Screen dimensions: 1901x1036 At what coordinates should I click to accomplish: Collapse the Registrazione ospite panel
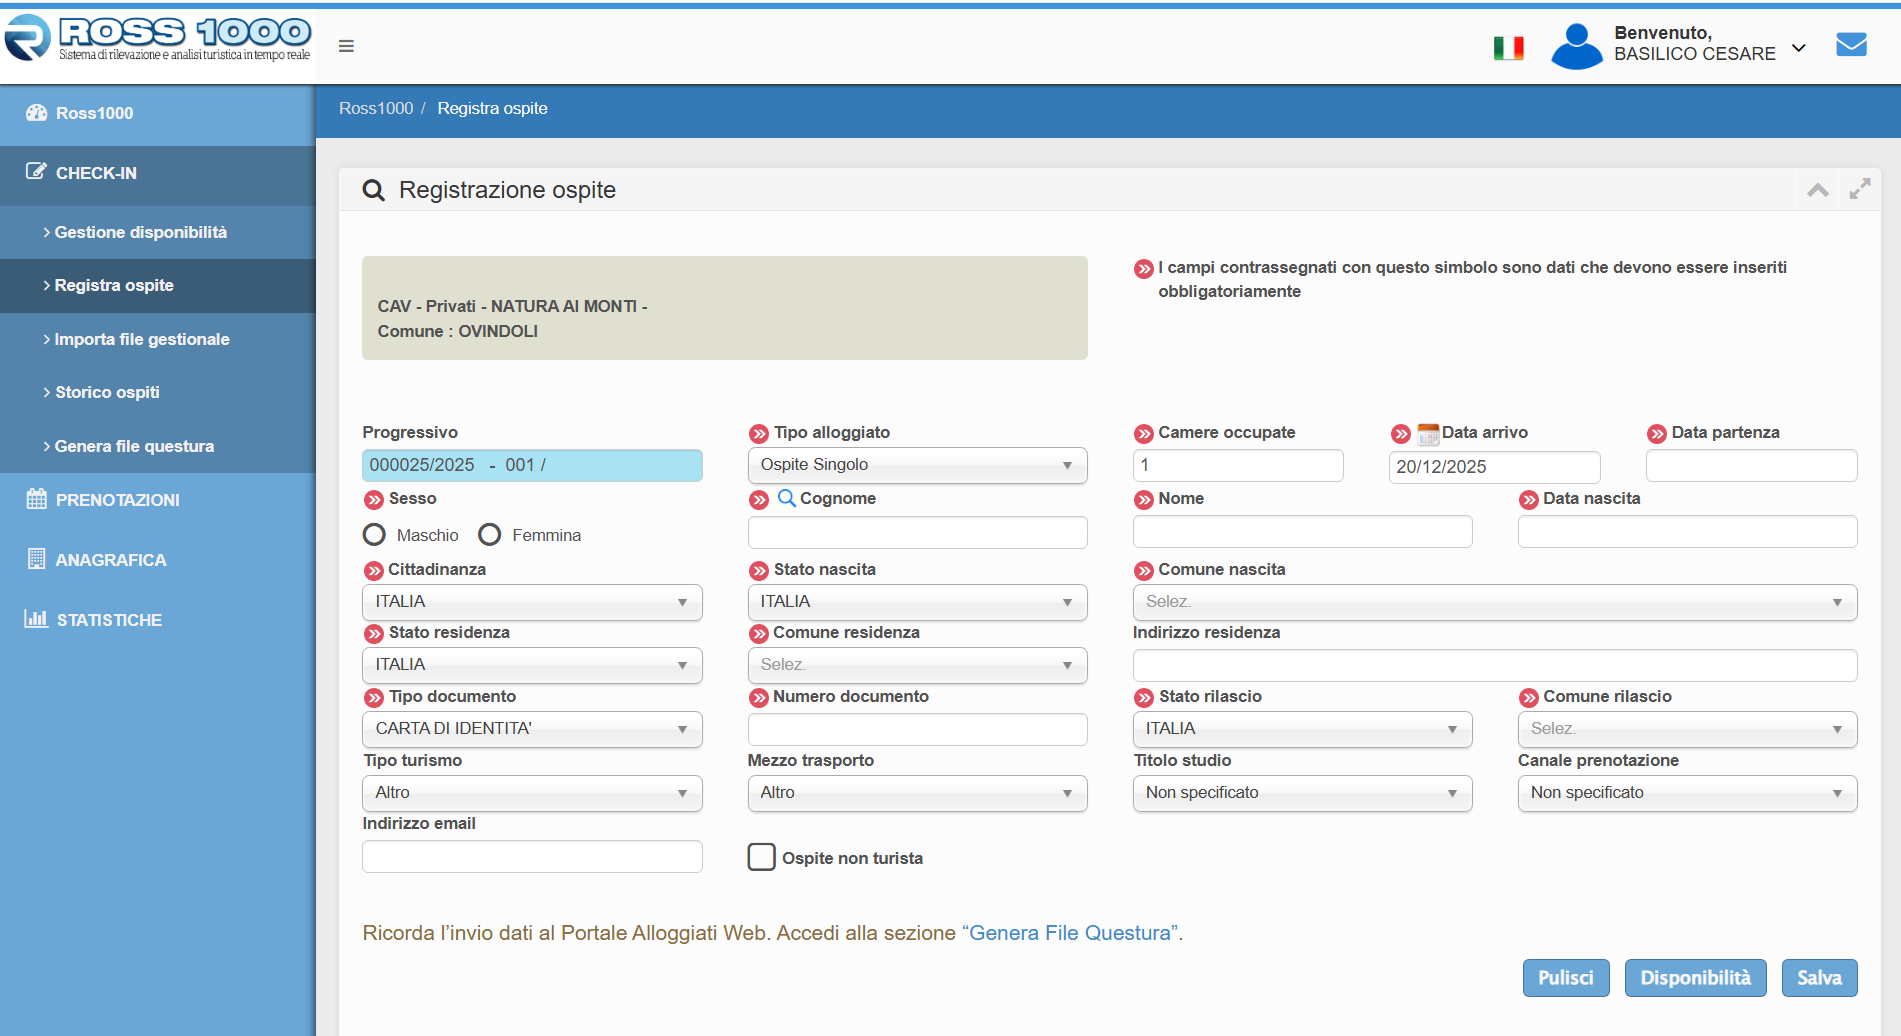1817,190
